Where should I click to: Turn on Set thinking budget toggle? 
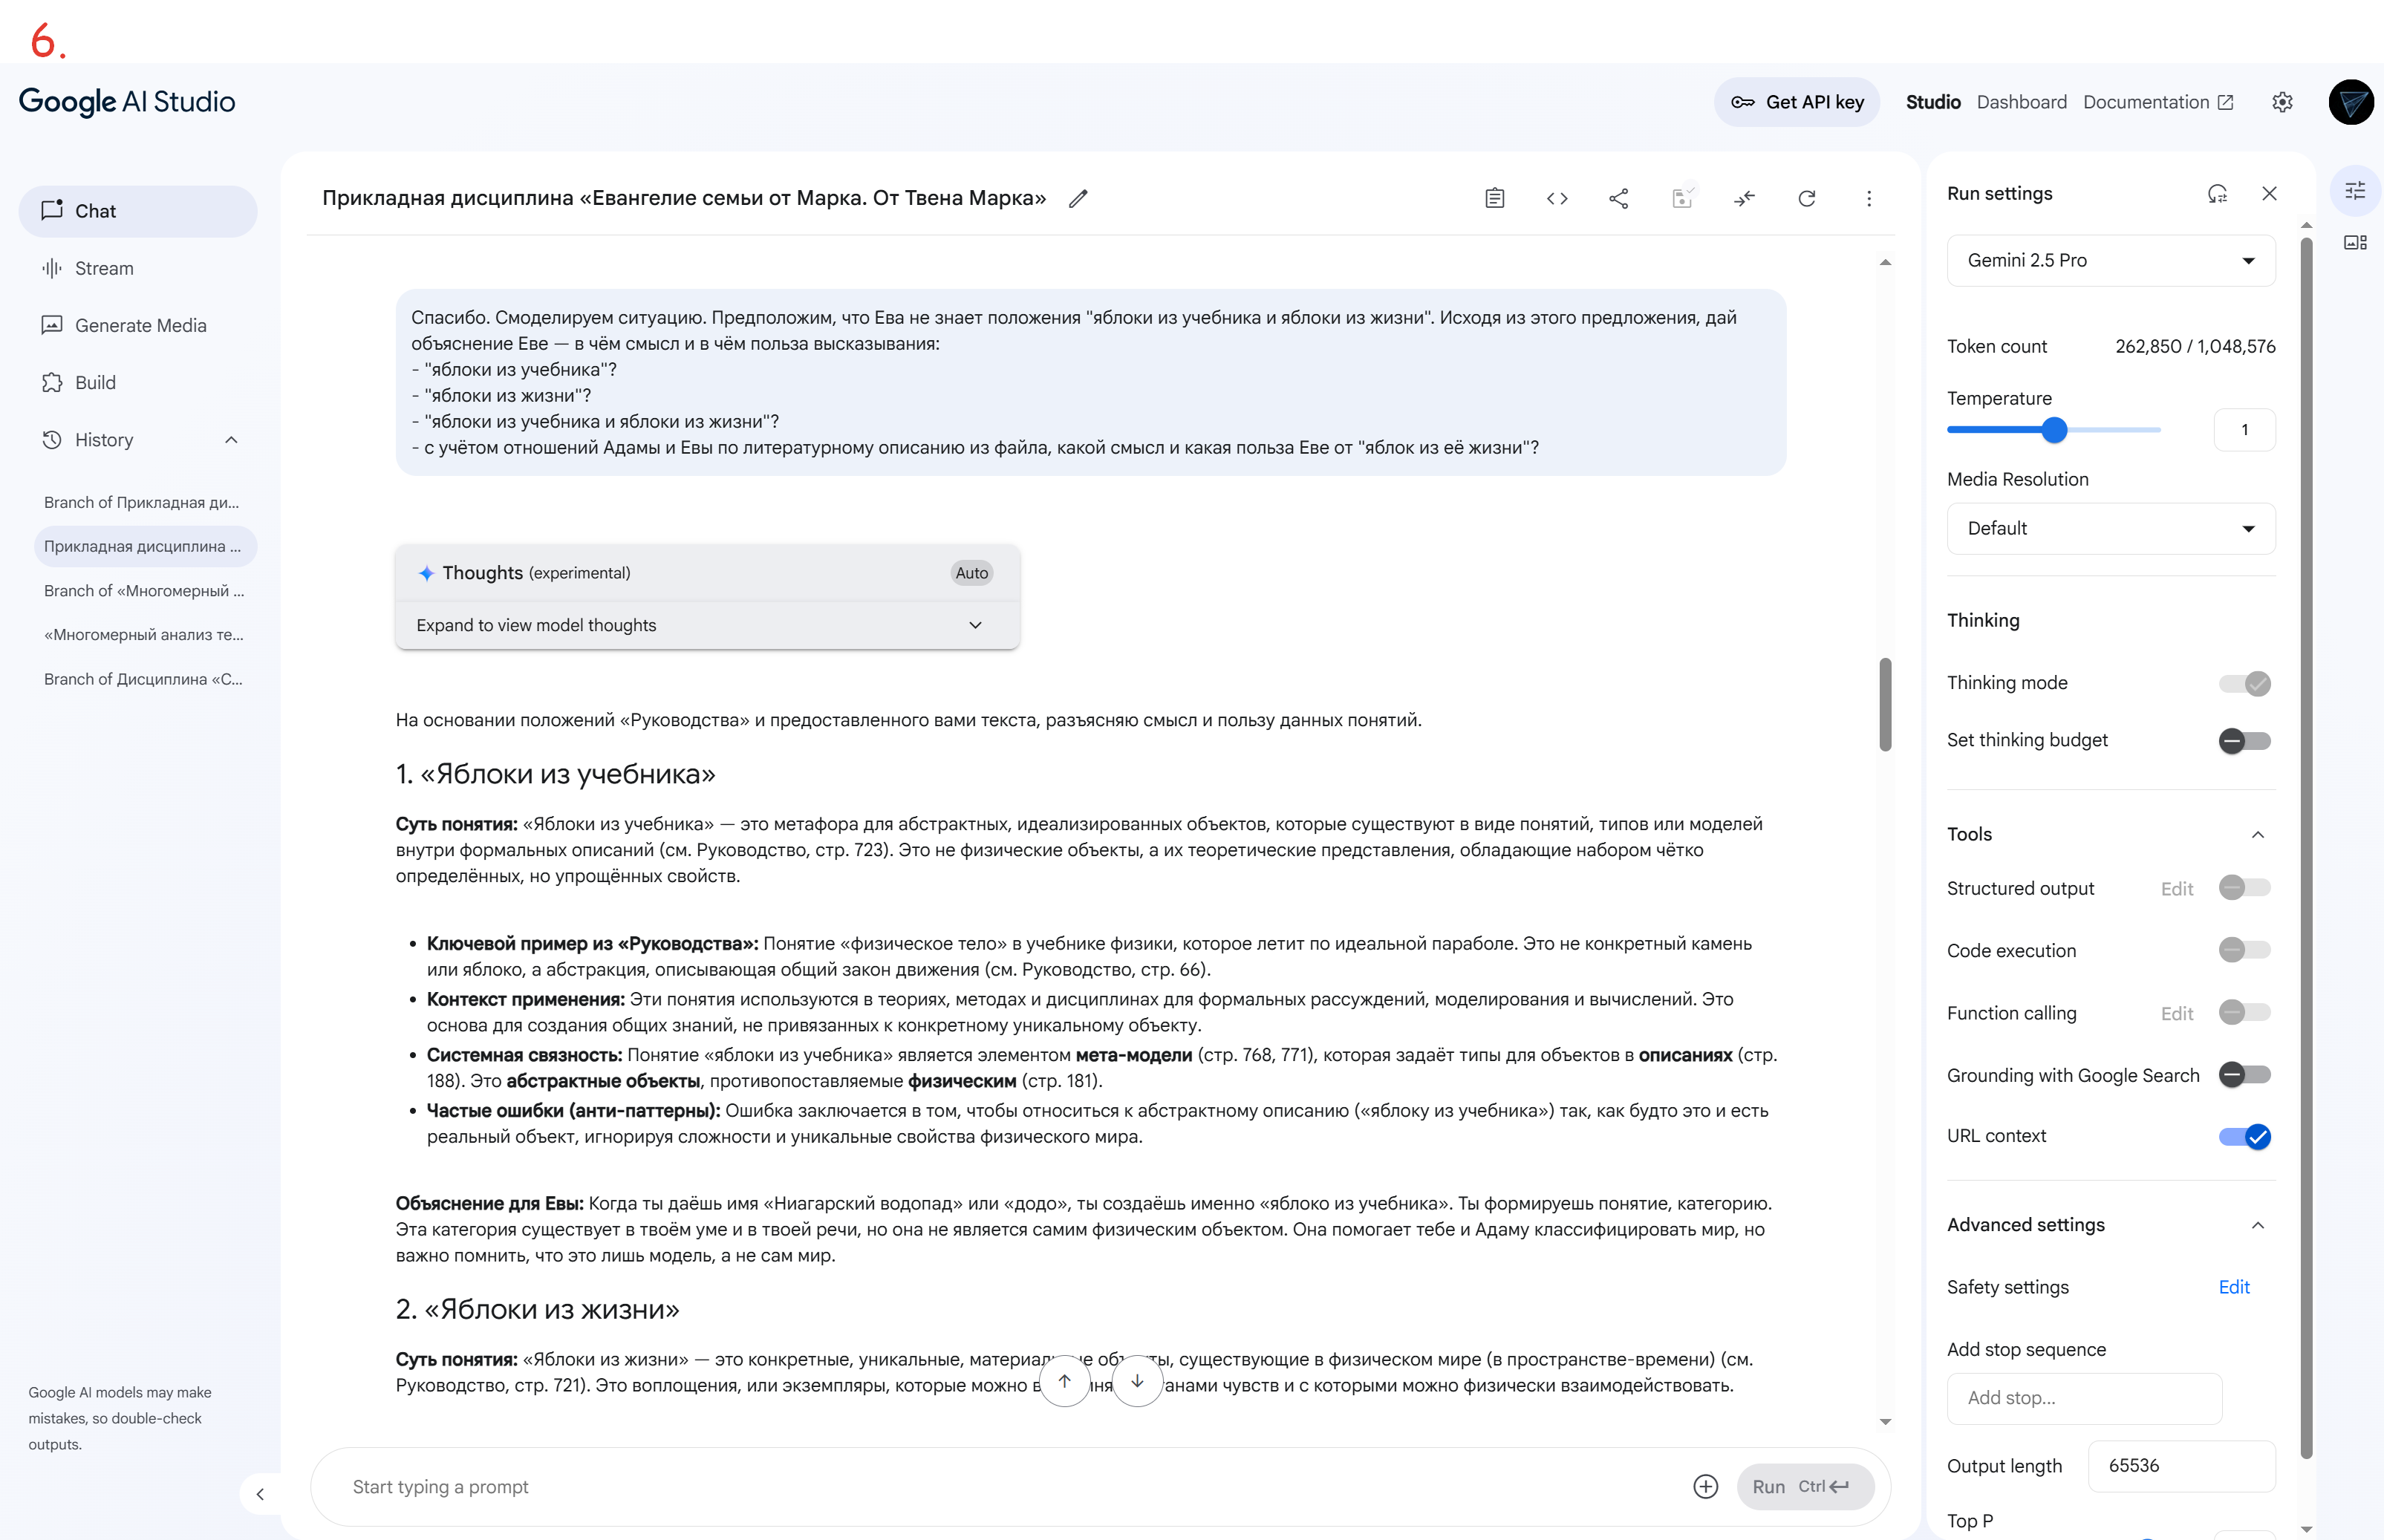[2244, 741]
